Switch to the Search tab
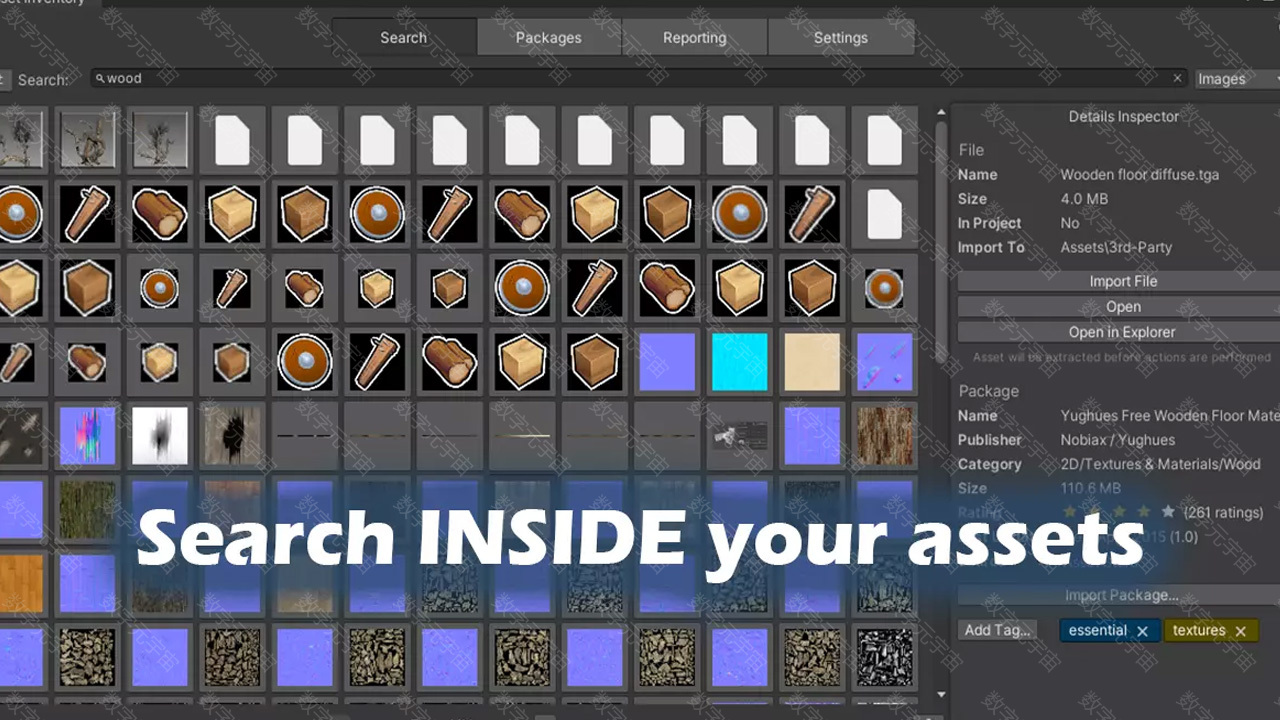1280x720 pixels. 403,38
